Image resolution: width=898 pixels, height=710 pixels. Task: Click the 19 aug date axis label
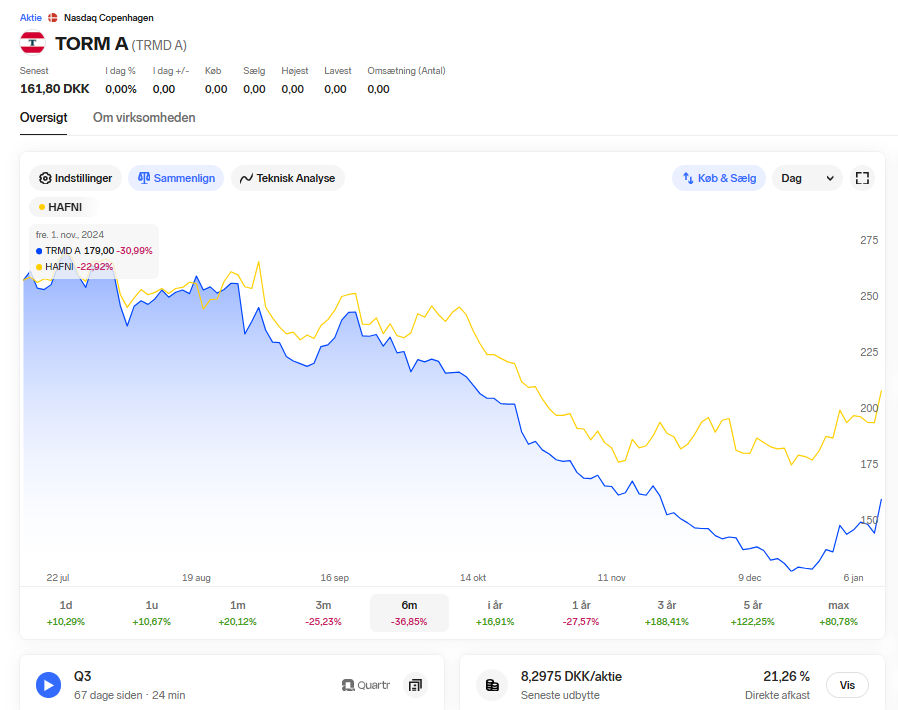(x=196, y=578)
